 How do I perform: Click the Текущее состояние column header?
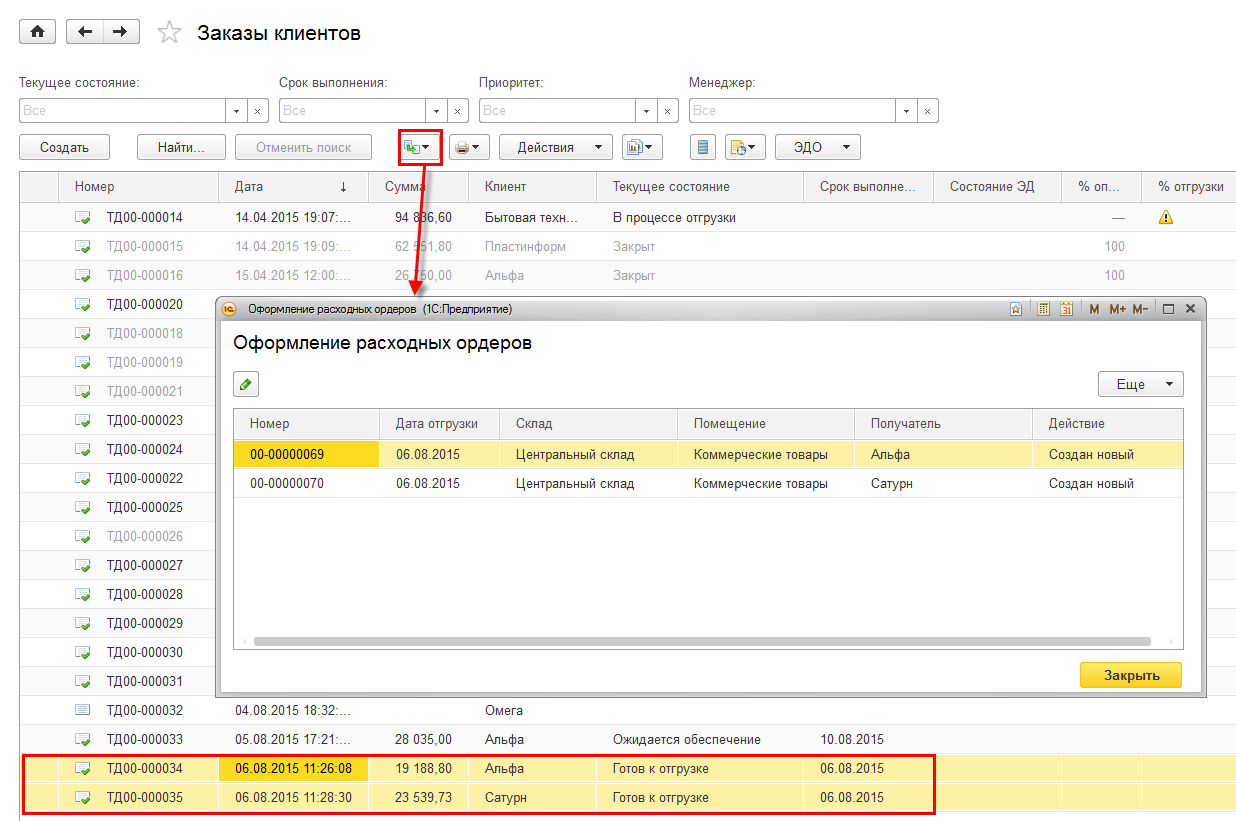coord(700,186)
